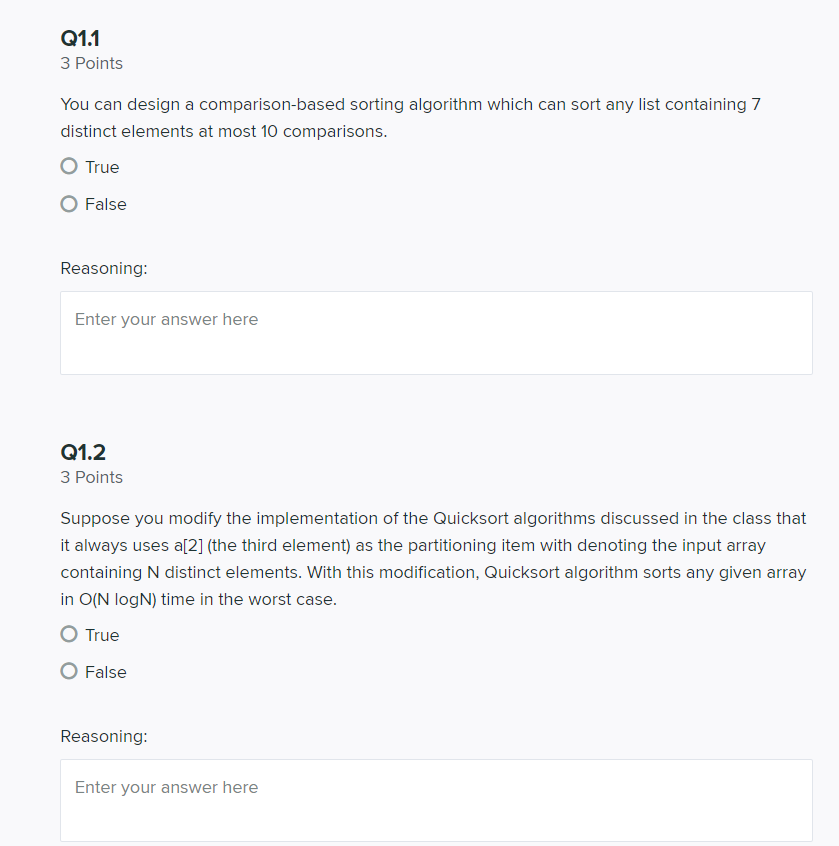
Task: Click the 3 Points label under Q1.2
Action: point(91,477)
